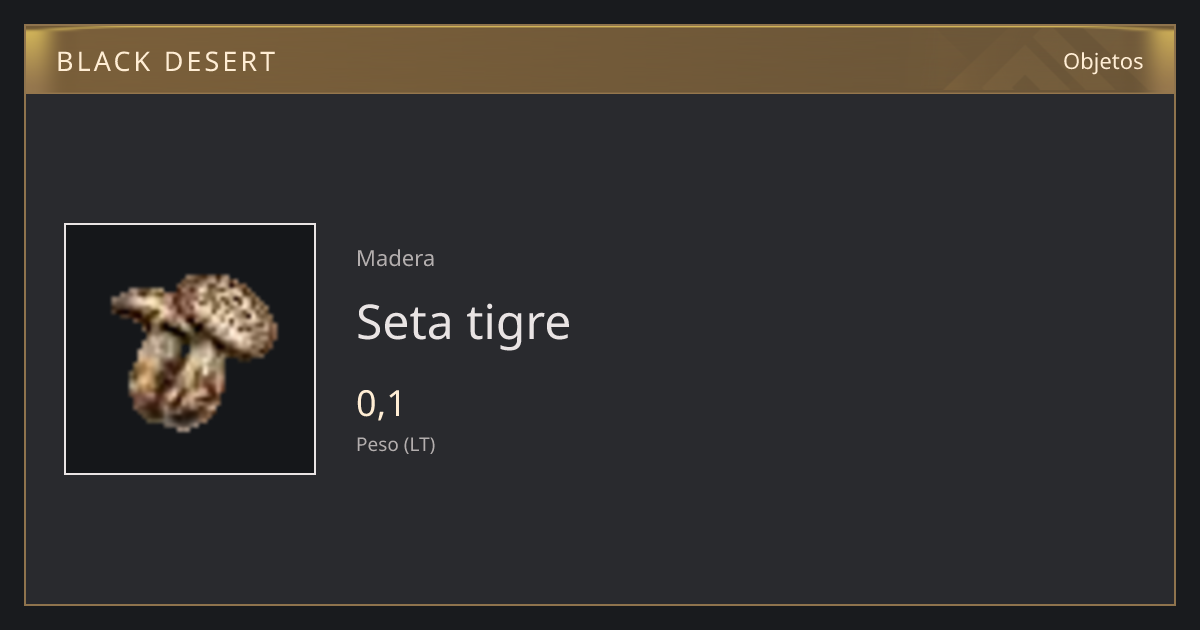Image resolution: width=1200 pixels, height=630 pixels.
Task: Select the white-bordered item thumbnail frame
Action: tap(190, 349)
